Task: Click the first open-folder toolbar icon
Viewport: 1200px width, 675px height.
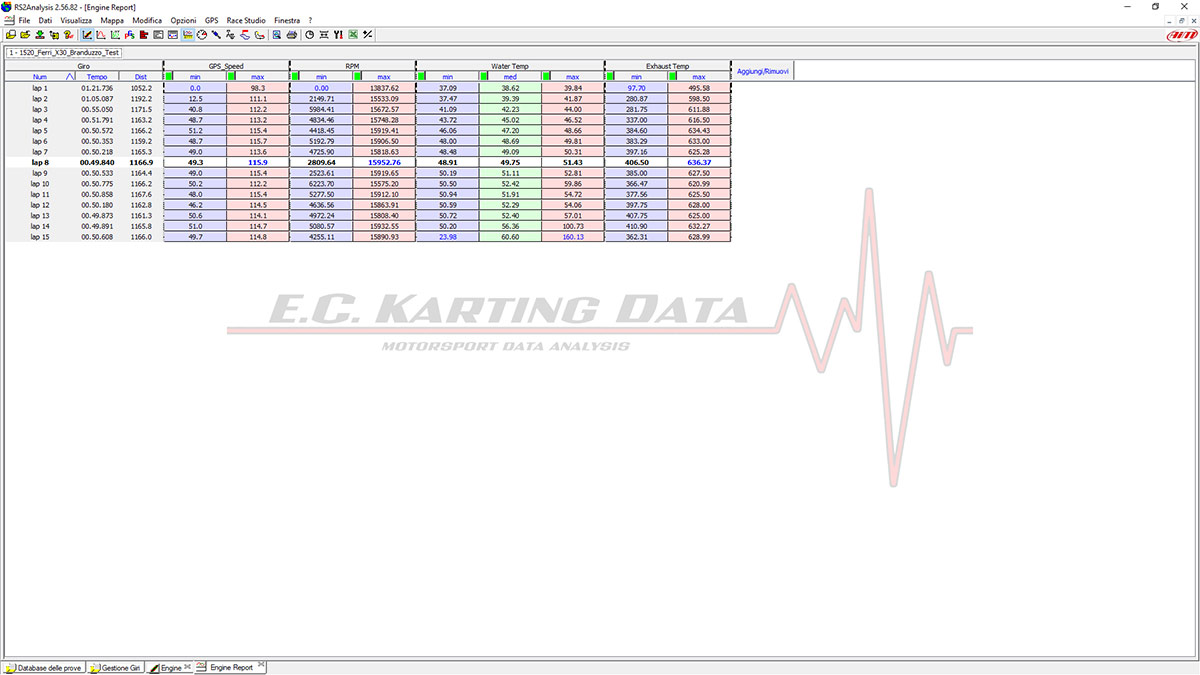Action: click(11, 34)
